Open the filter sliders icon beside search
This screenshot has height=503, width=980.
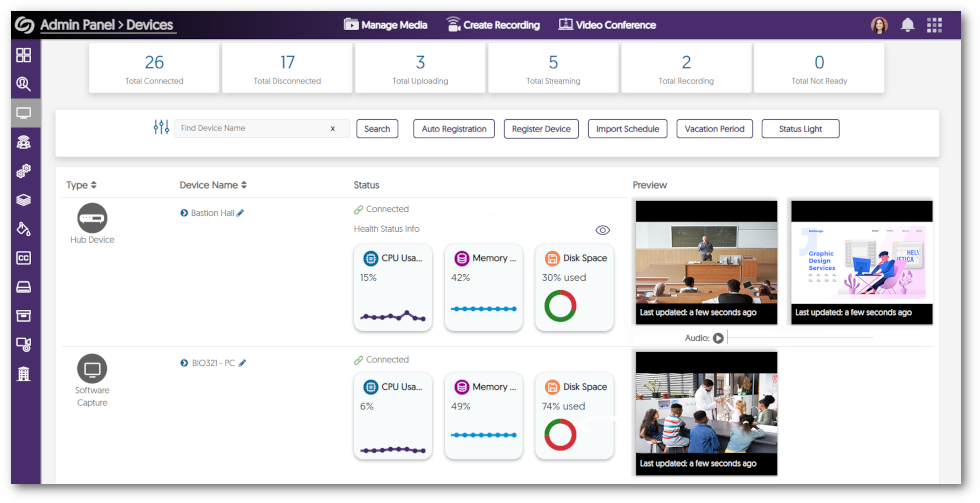click(161, 127)
